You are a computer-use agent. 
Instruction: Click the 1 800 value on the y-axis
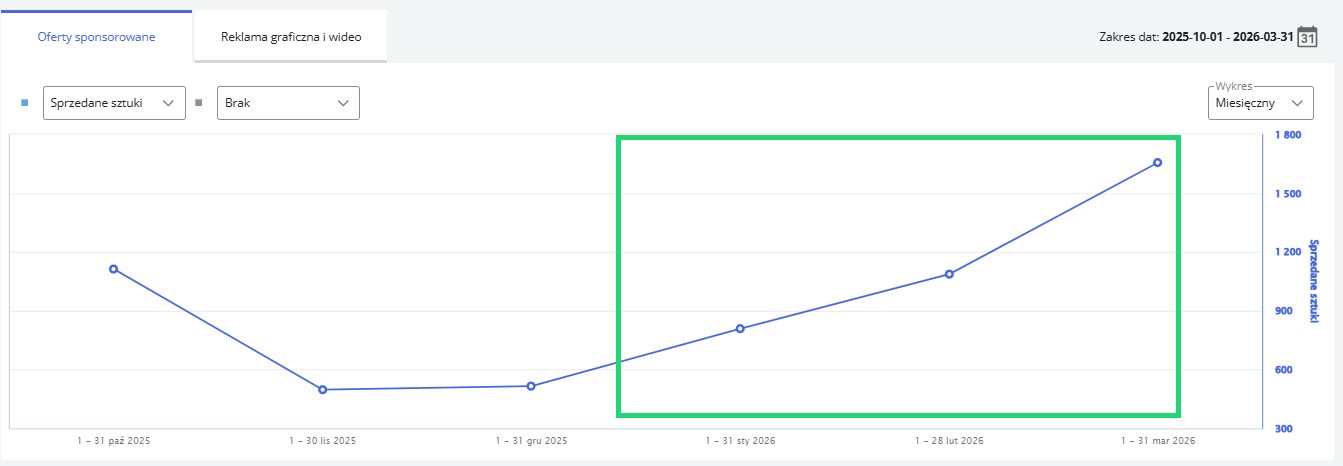pyautogui.click(x=1287, y=135)
